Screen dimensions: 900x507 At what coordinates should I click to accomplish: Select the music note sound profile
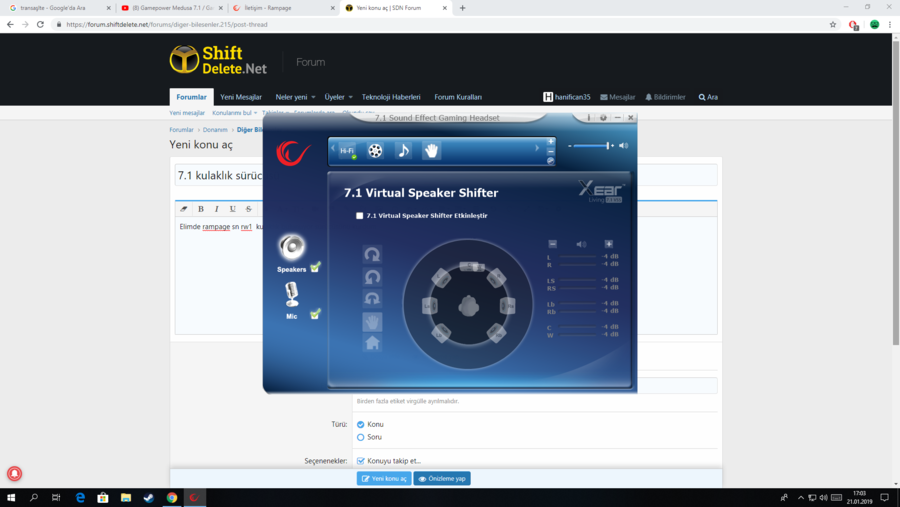(x=403, y=151)
